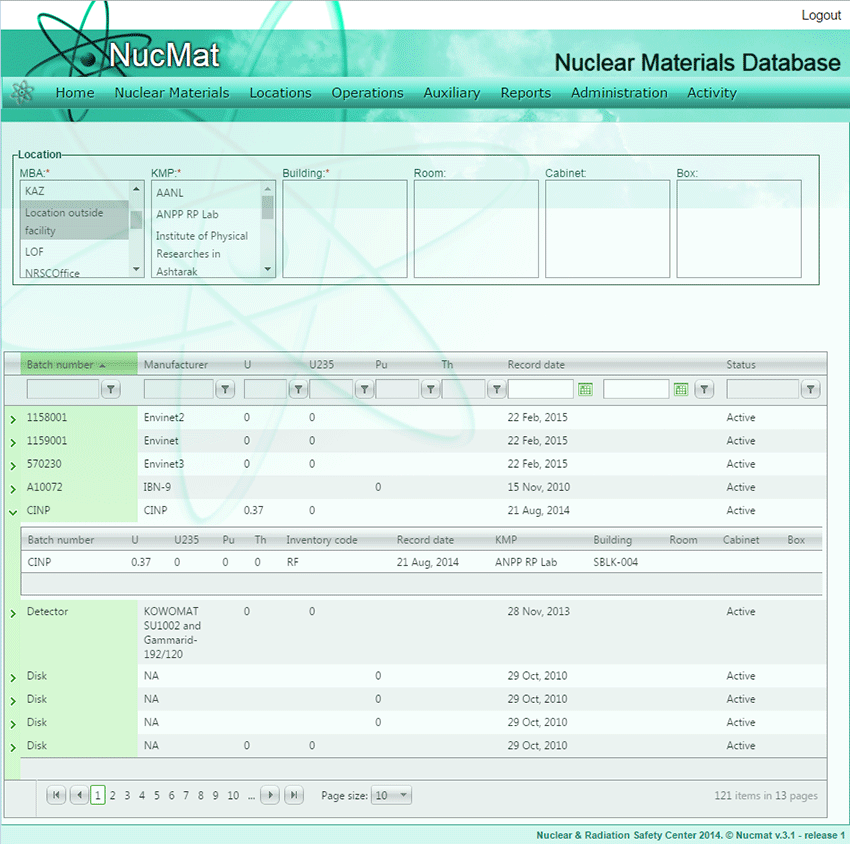
Task: Open the first Record date calendar picker
Action: 586,390
